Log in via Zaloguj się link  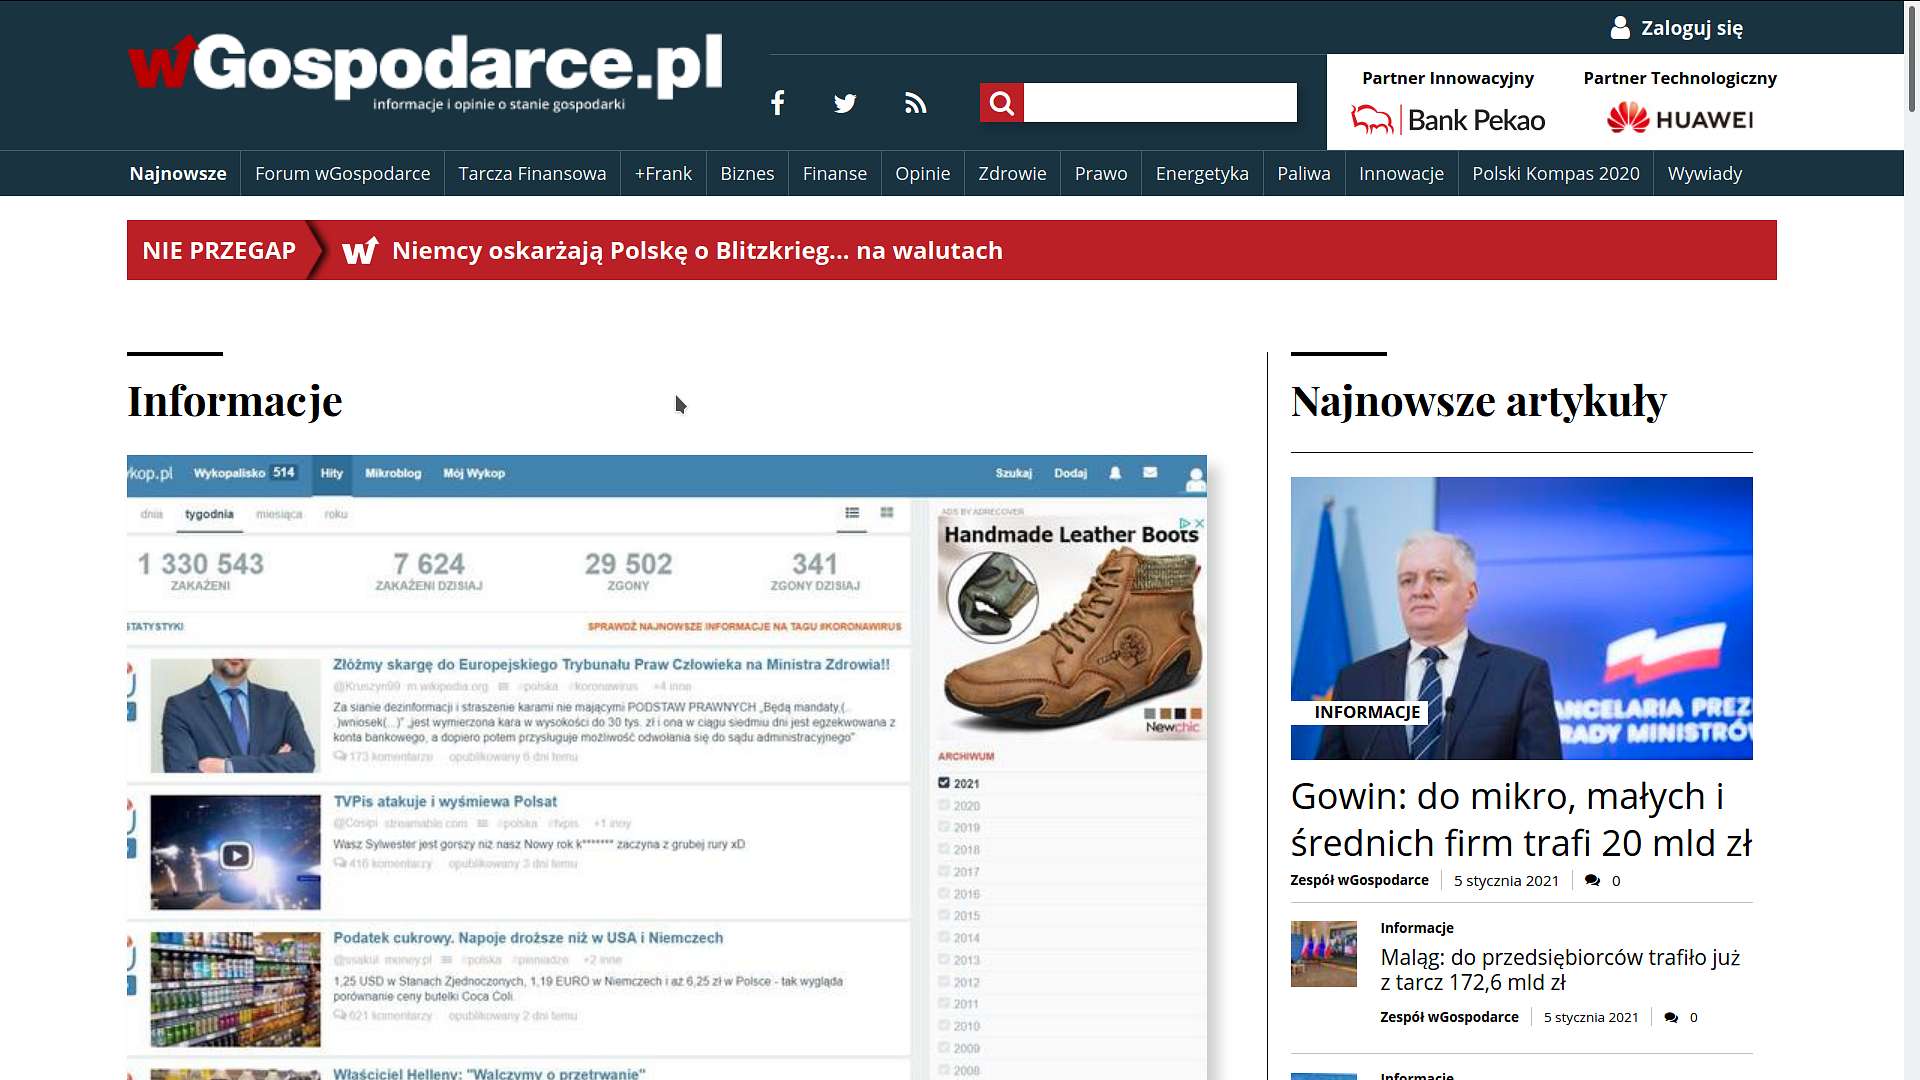point(1692,28)
